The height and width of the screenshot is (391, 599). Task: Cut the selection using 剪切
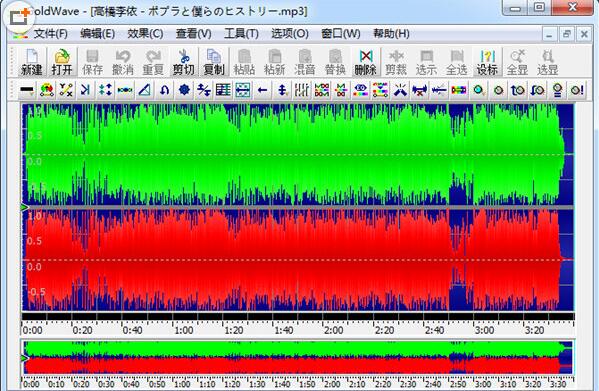click(183, 62)
